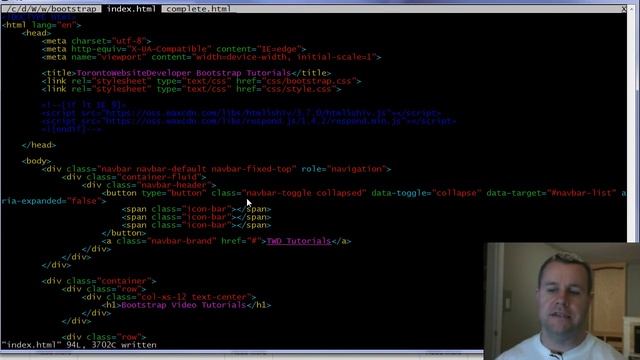Click the meta charset="utf-8" line

96,41
